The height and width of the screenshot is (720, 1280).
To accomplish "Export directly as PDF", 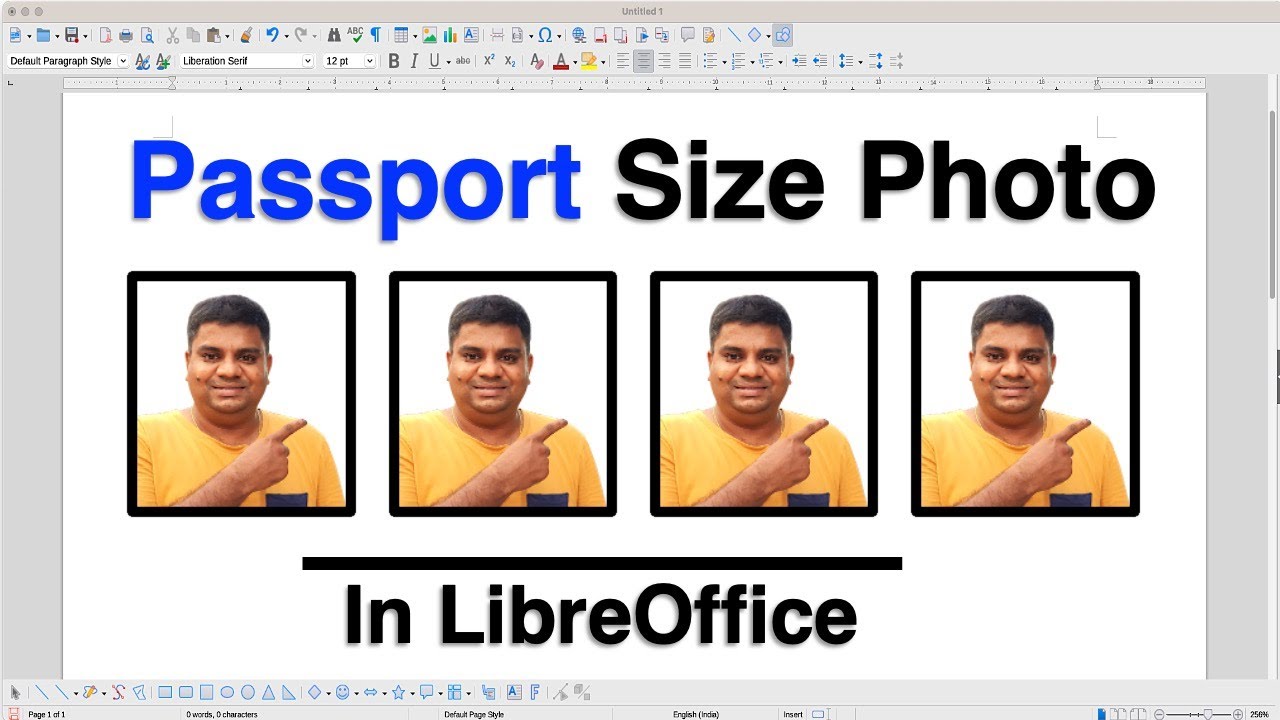I will [x=106, y=35].
